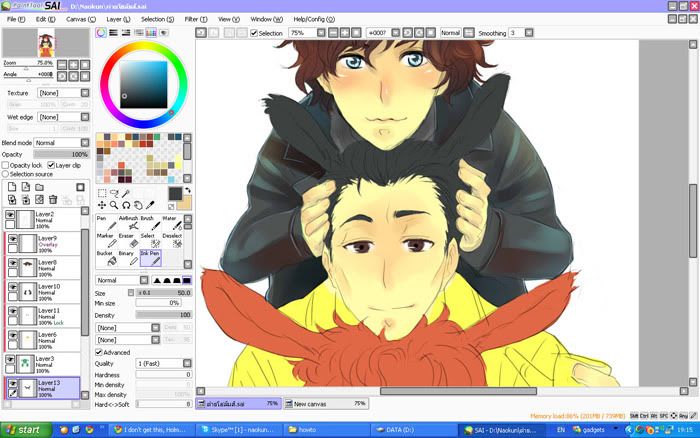Activate the Water brush tool
This screenshot has width=700, height=438.
pos(171,222)
